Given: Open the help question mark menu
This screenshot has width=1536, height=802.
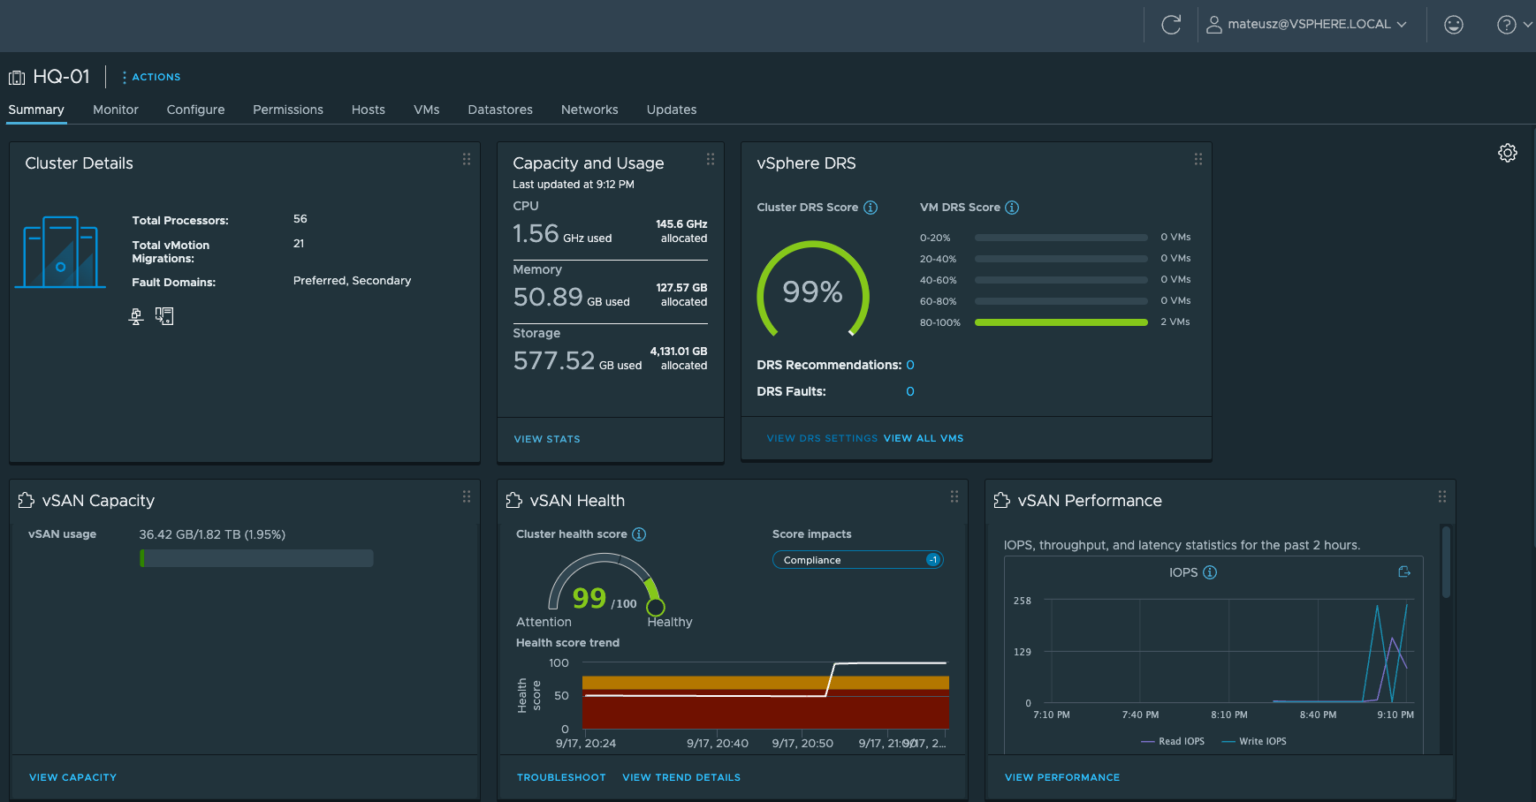Looking at the screenshot, I should pyautogui.click(x=1512, y=25).
